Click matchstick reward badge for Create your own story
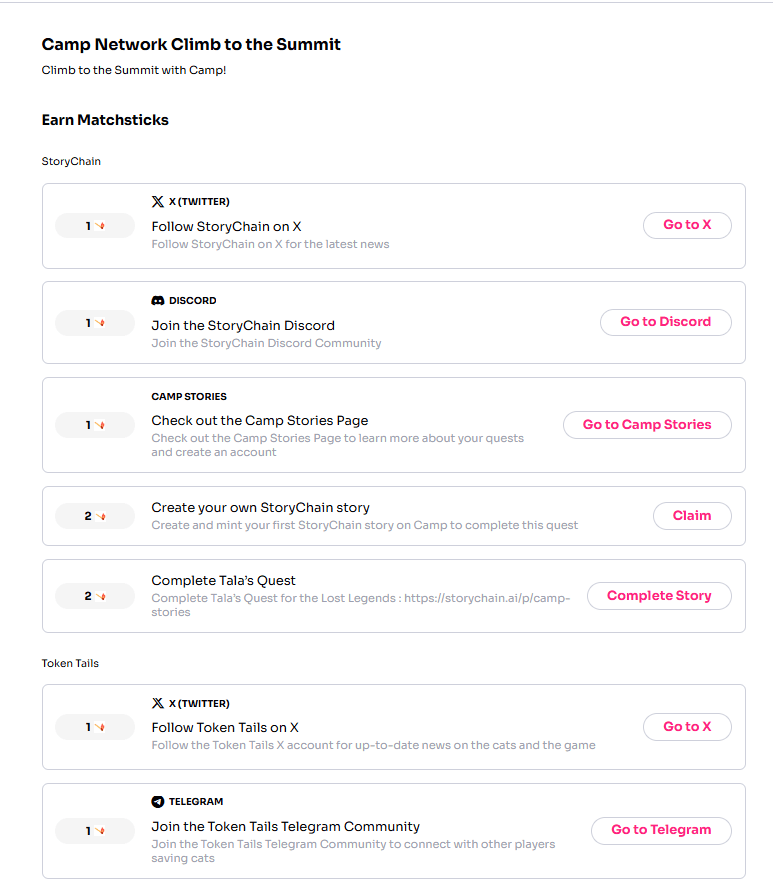This screenshot has height=880, width=773. tap(95, 516)
